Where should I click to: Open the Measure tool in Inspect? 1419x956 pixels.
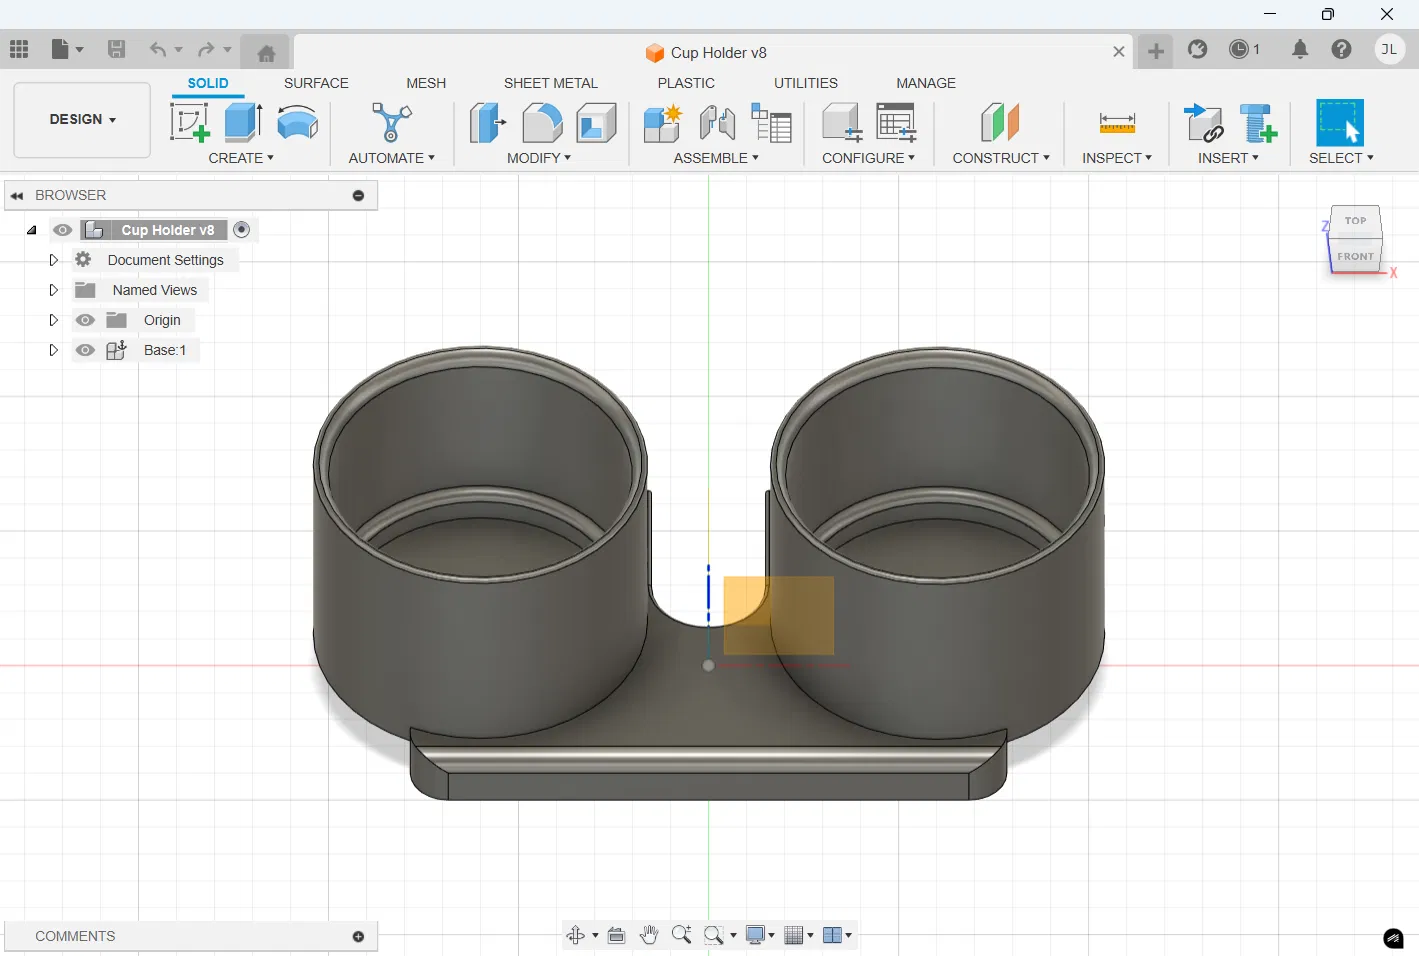pos(1116,123)
